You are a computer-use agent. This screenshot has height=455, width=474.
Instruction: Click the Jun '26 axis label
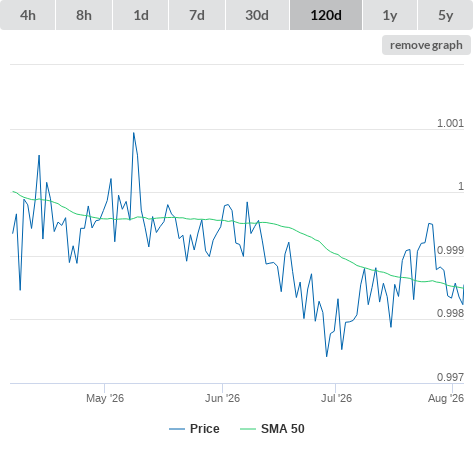pos(222,398)
